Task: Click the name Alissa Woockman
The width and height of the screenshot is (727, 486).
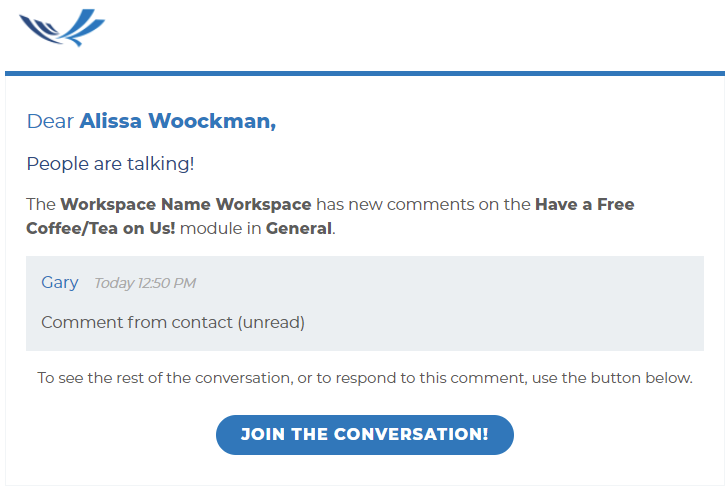Action: 178,121
